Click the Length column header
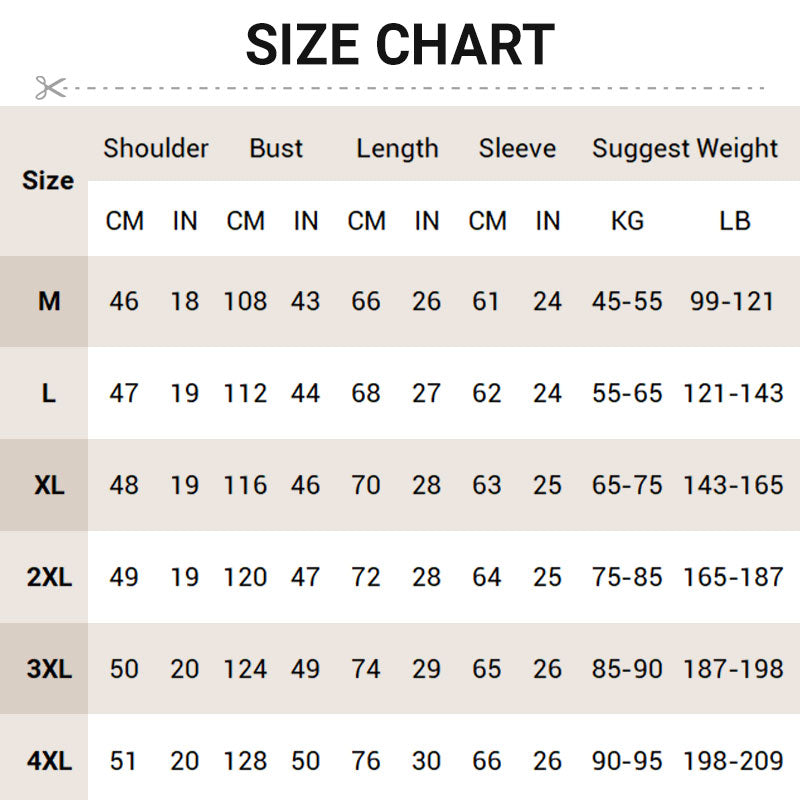Viewport: 800px width, 800px height. (397, 149)
